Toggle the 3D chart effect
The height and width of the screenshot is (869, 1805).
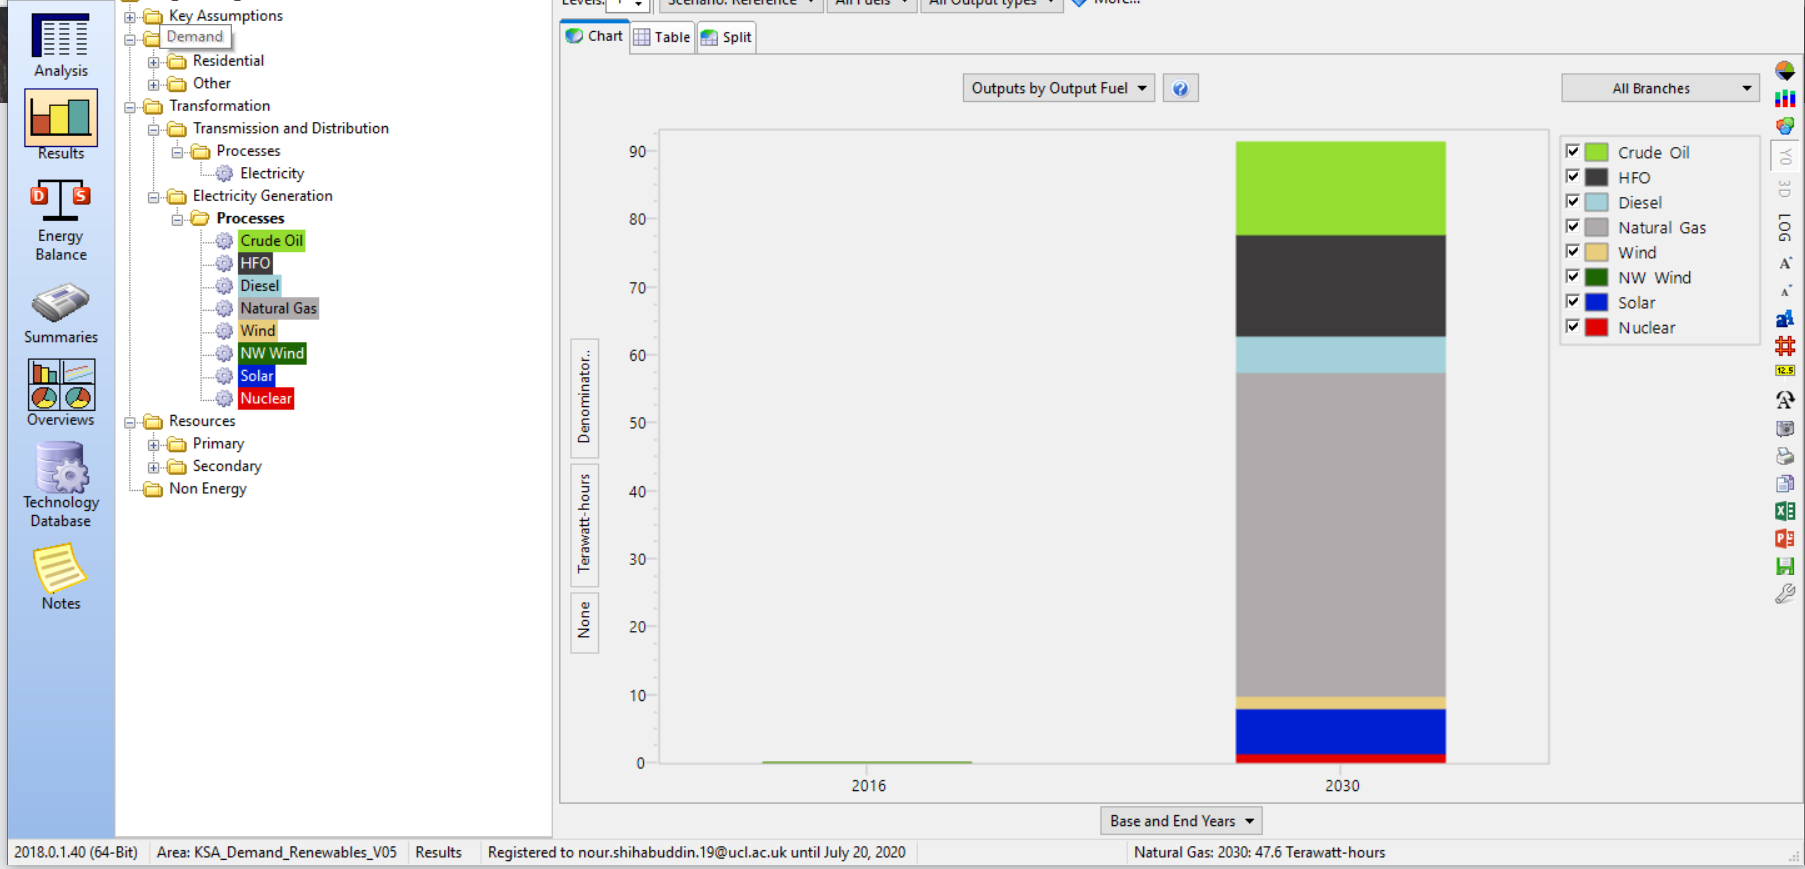click(x=1785, y=189)
